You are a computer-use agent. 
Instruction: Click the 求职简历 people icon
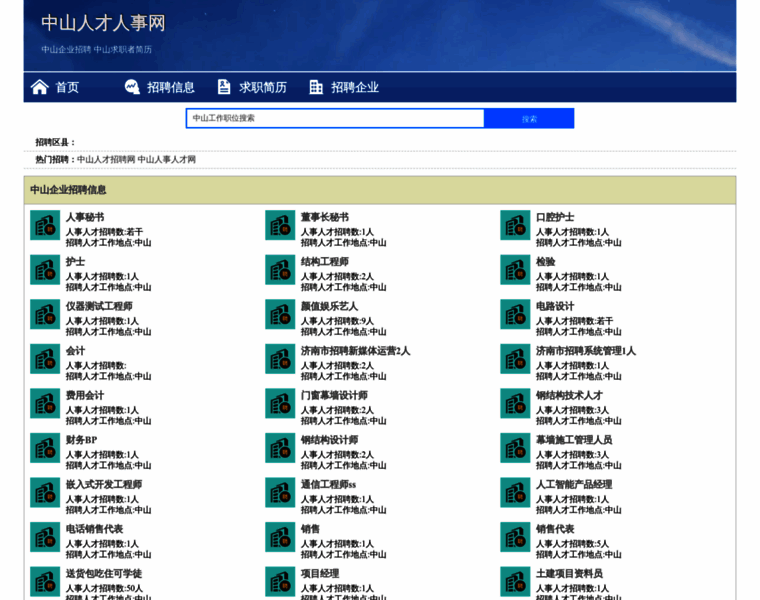pos(224,87)
